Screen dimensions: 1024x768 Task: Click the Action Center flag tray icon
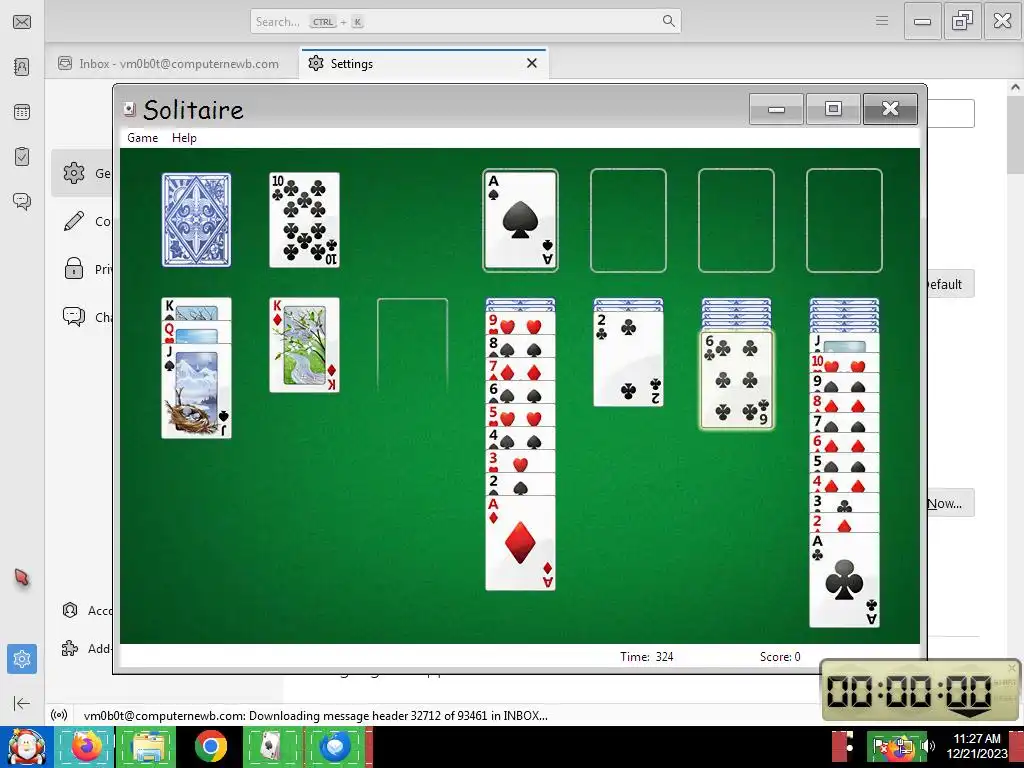coord(879,745)
